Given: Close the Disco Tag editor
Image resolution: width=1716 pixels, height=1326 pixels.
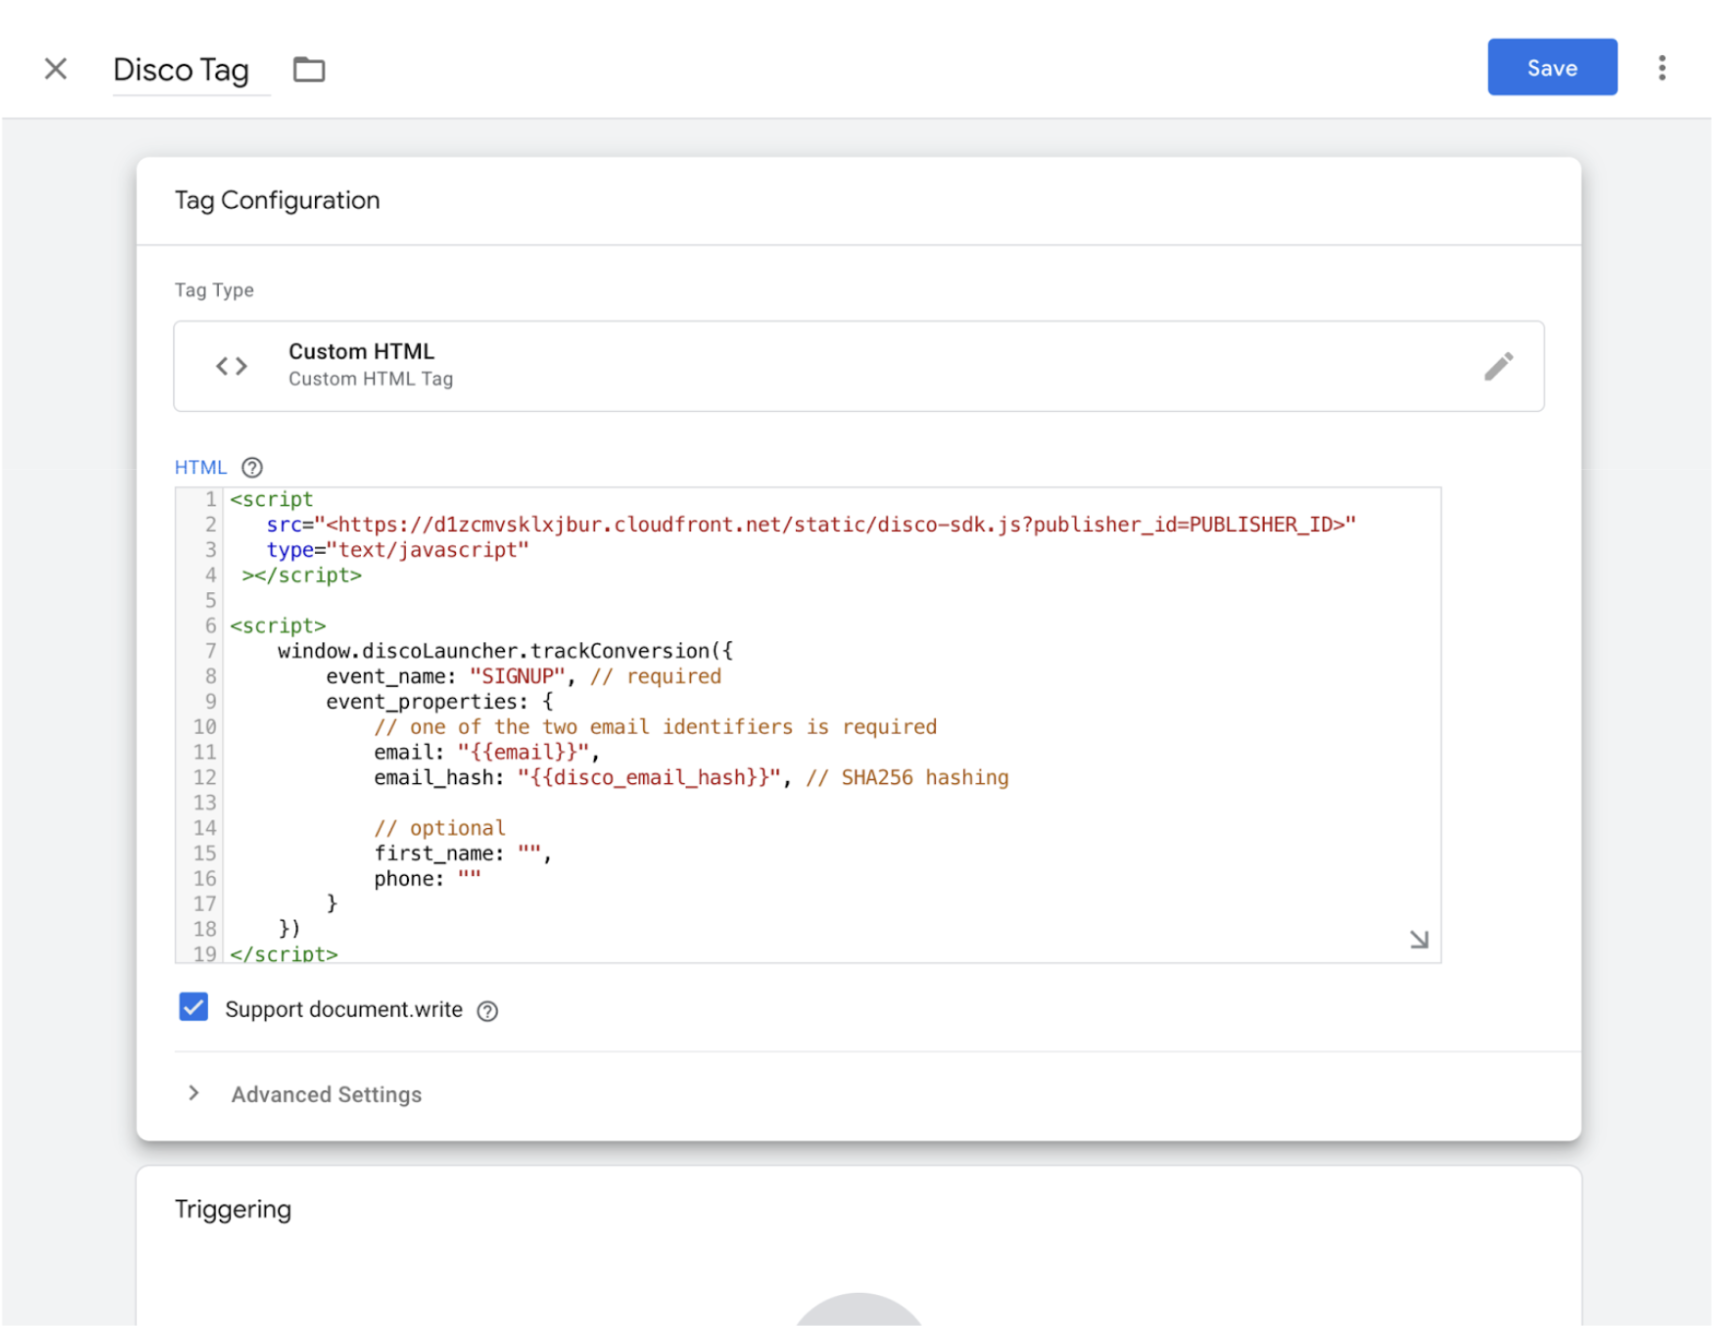Looking at the screenshot, I should (x=56, y=69).
